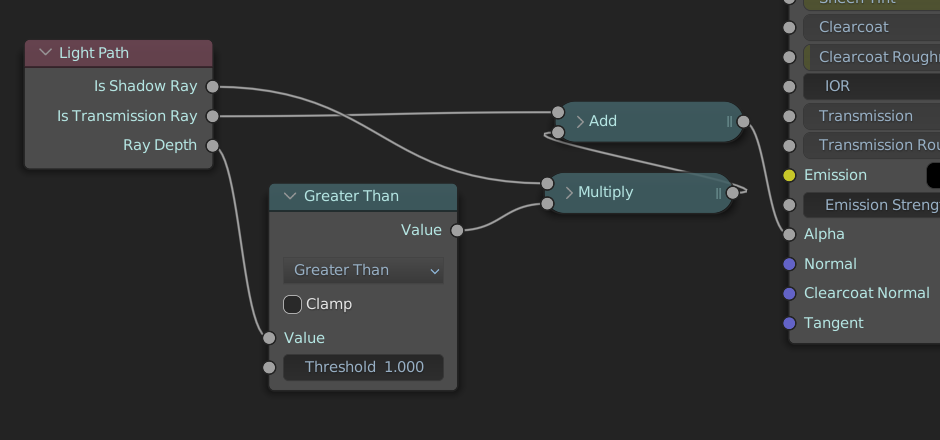Adjust the Transmission slider field
Screen dimensions: 940x440
(x=872, y=116)
